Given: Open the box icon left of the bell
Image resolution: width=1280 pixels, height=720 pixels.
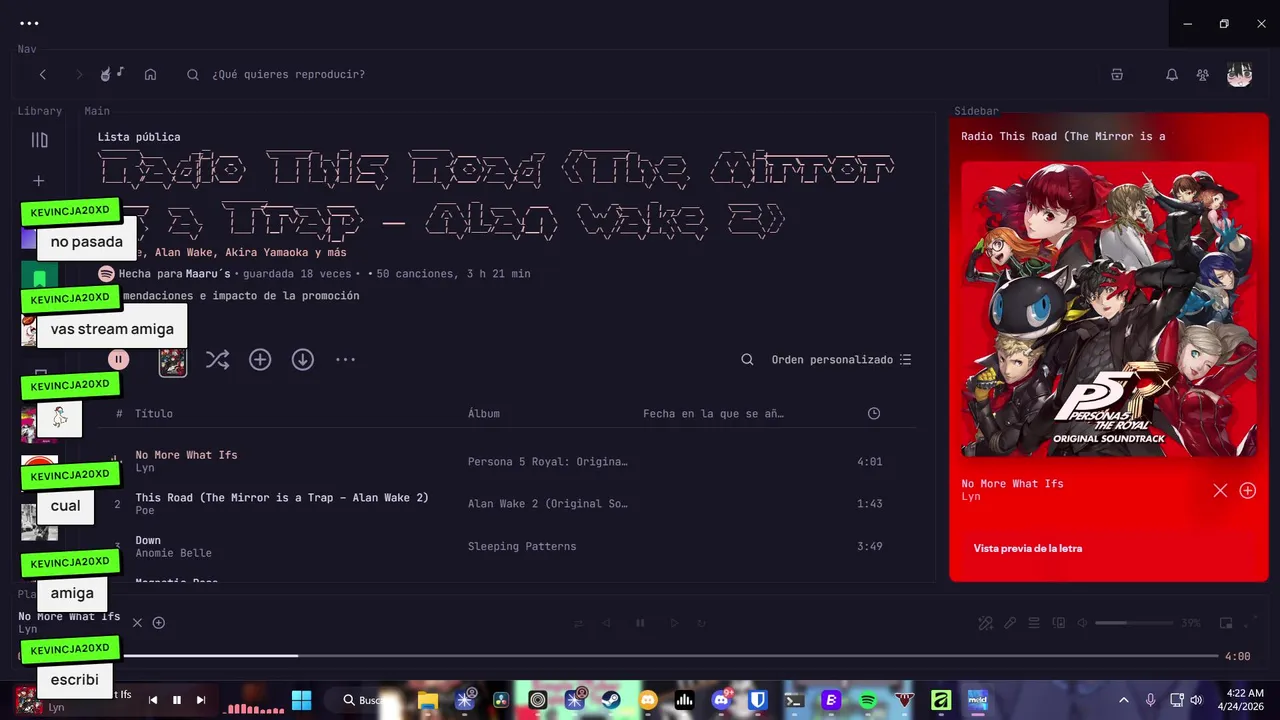Looking at the screenshot, I should point(1117,75).
